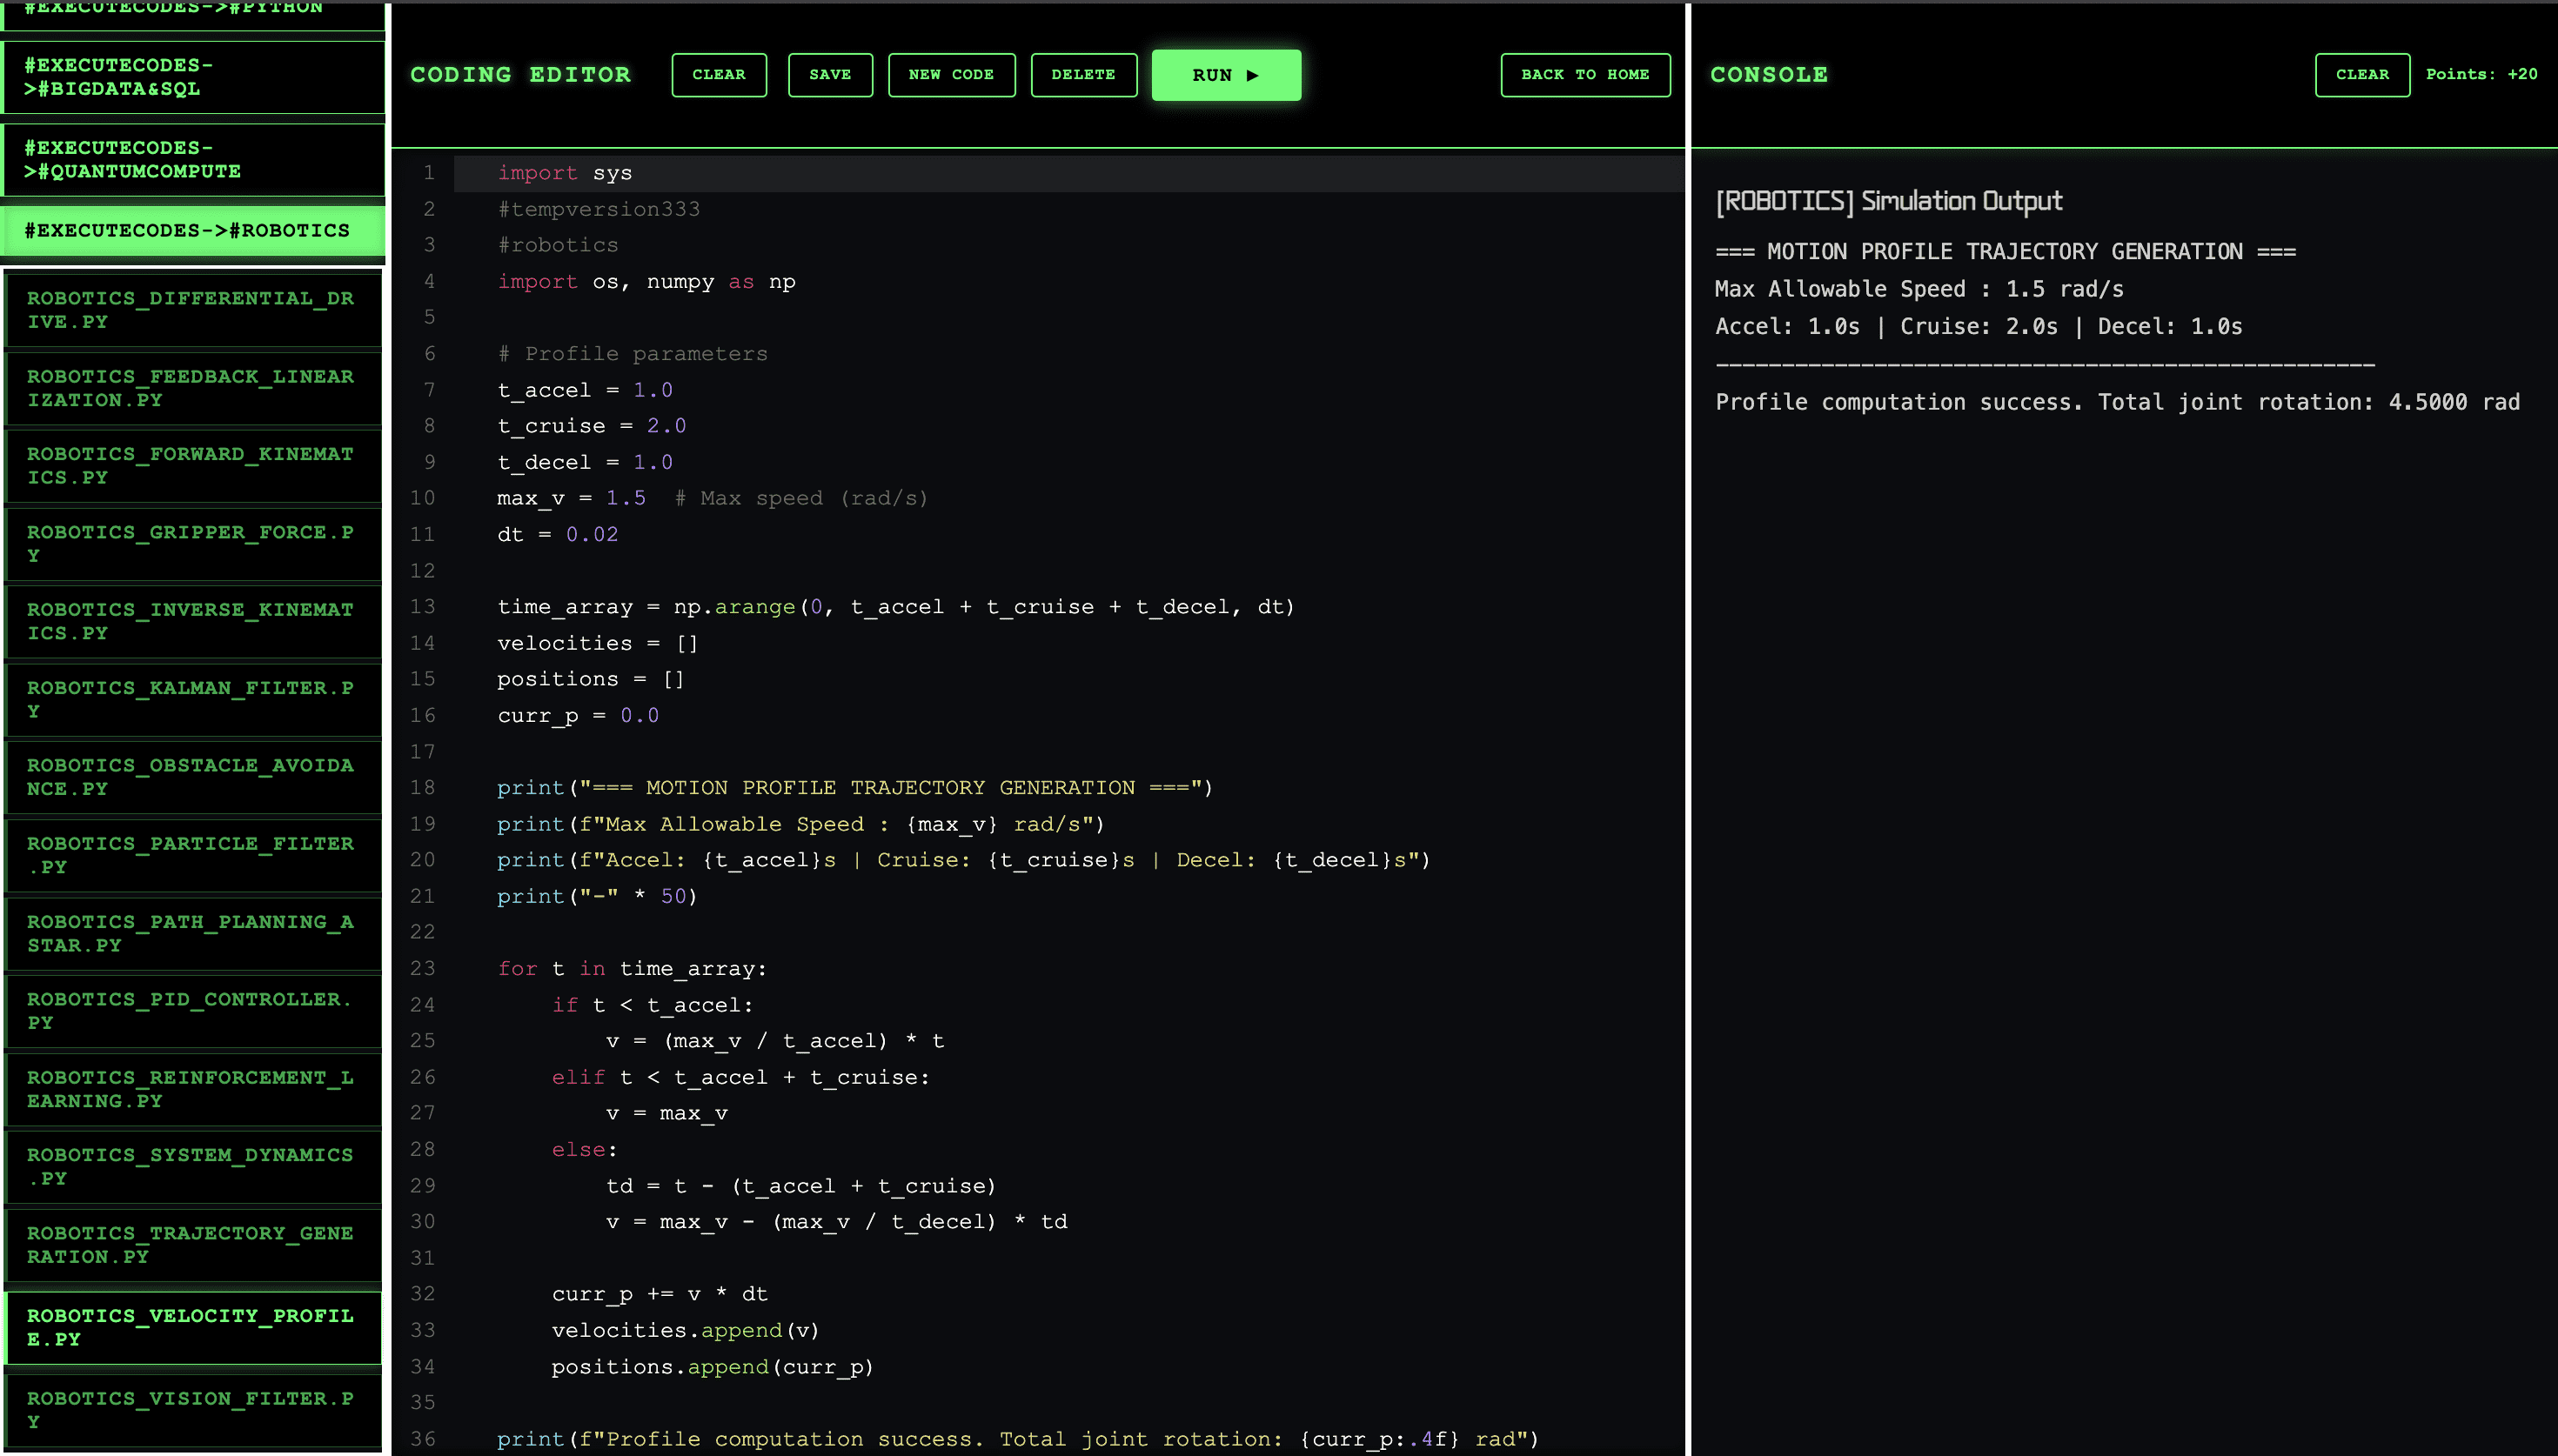Open ROBOTICS_GRIPPER_FORCE.PY file
The width and height of the screenshot is (2558, 1456).
pyautogui.click(x=193, y=544)
